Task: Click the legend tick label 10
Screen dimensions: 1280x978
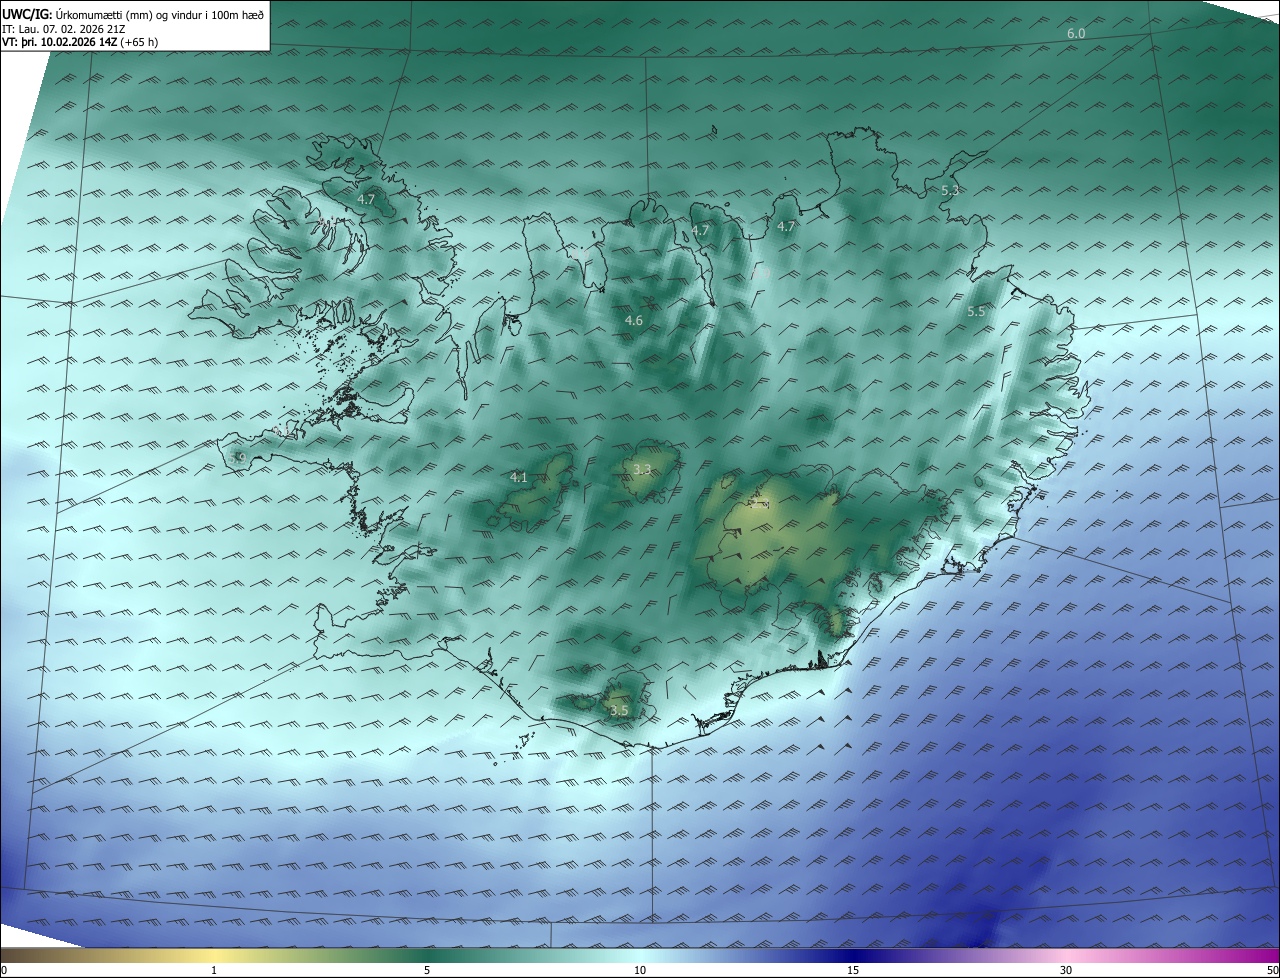Action: pyautogui.click(x=640, y=970)
